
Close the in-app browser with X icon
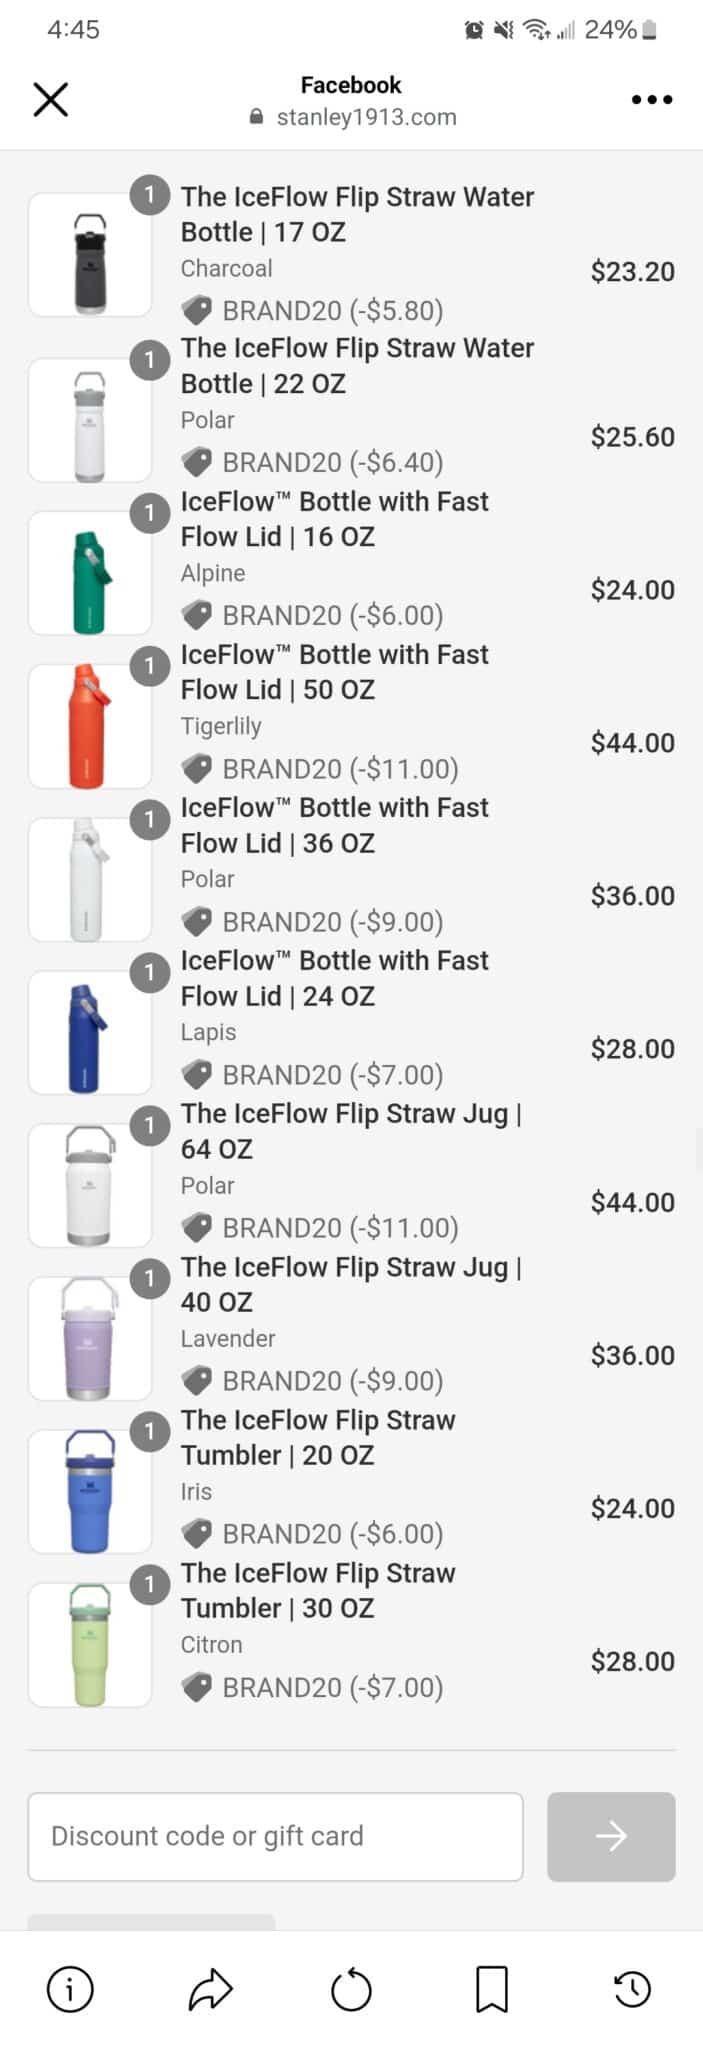coord(51,100)
